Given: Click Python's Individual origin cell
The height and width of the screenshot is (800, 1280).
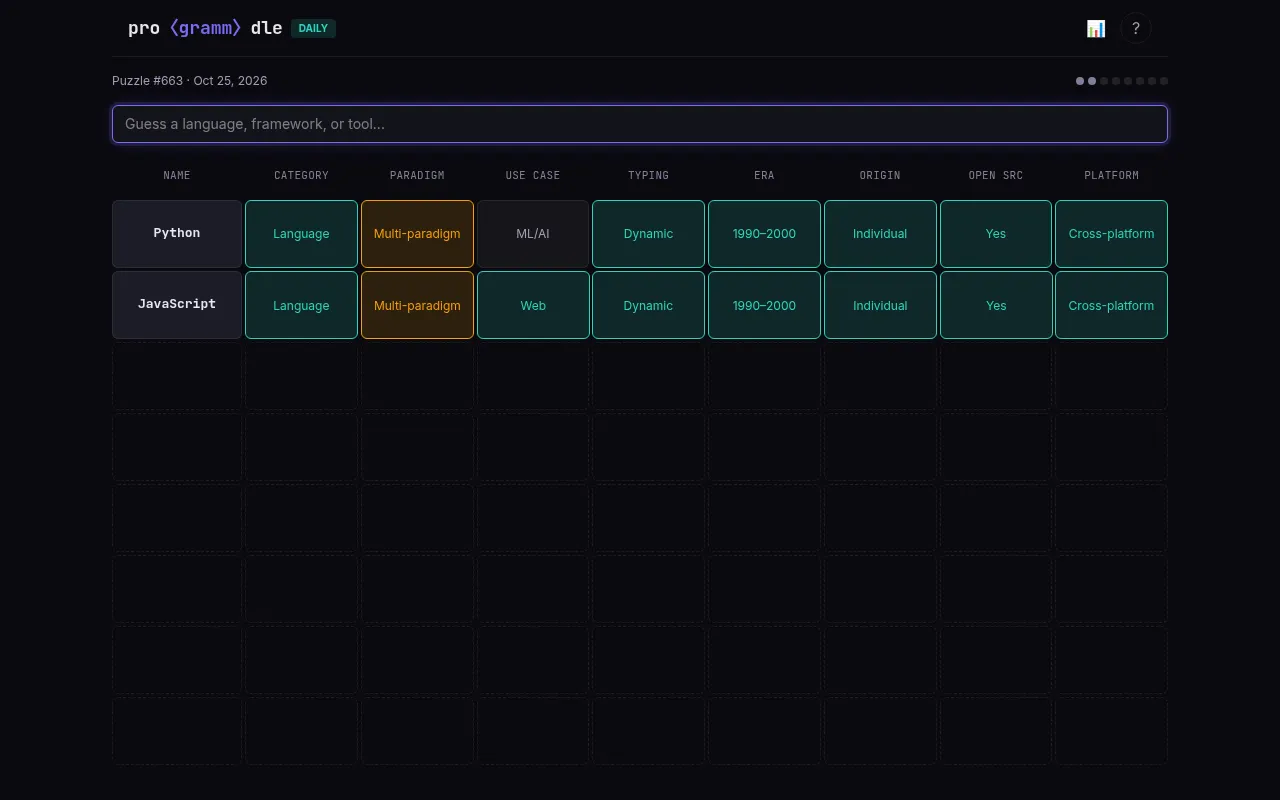Looking at the screenshot, I should [880, 234].
